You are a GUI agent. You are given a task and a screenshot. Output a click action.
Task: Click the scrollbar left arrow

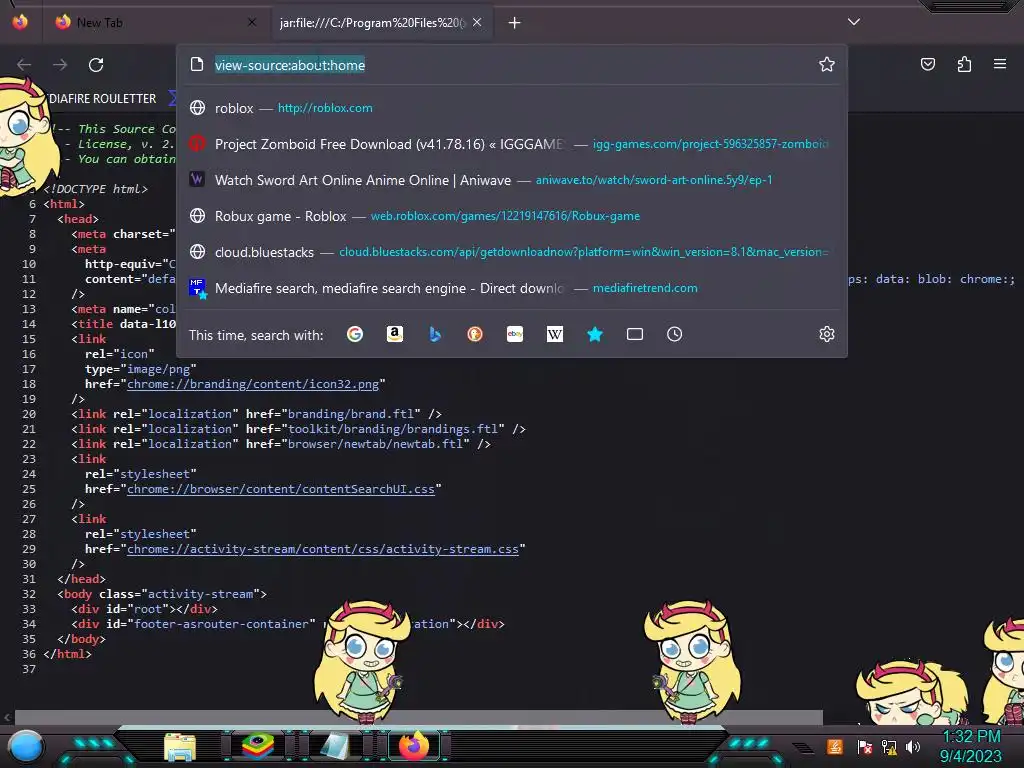(x=7, y=717)
